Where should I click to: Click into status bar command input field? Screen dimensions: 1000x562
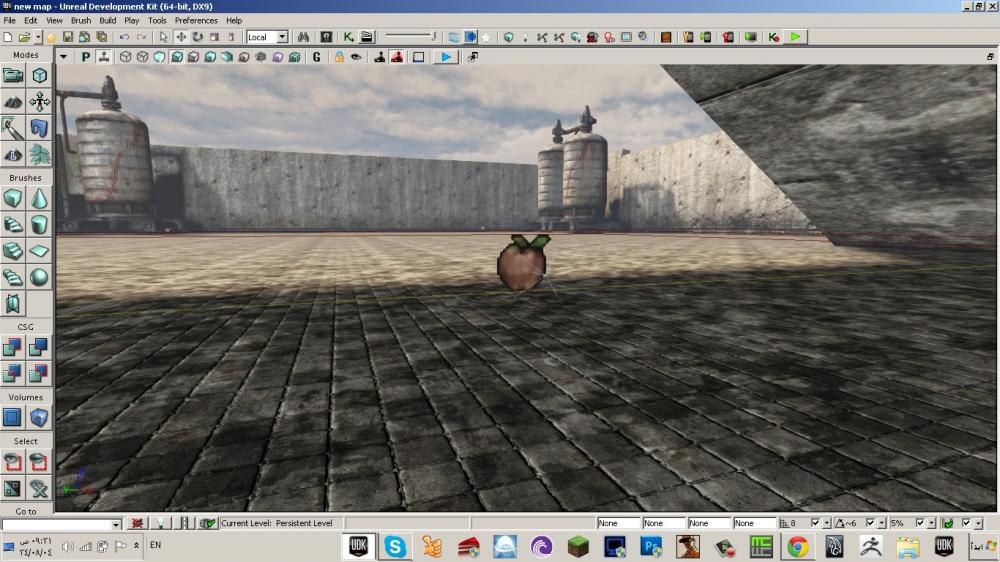tap(57, 524)
